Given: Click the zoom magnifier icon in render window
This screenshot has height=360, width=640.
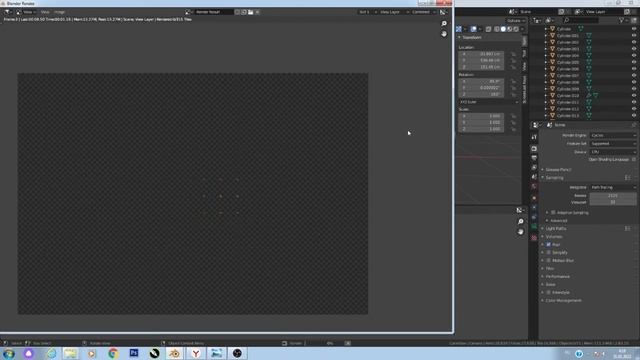Looking at the screenshot, I should click(x=444, y=24).
